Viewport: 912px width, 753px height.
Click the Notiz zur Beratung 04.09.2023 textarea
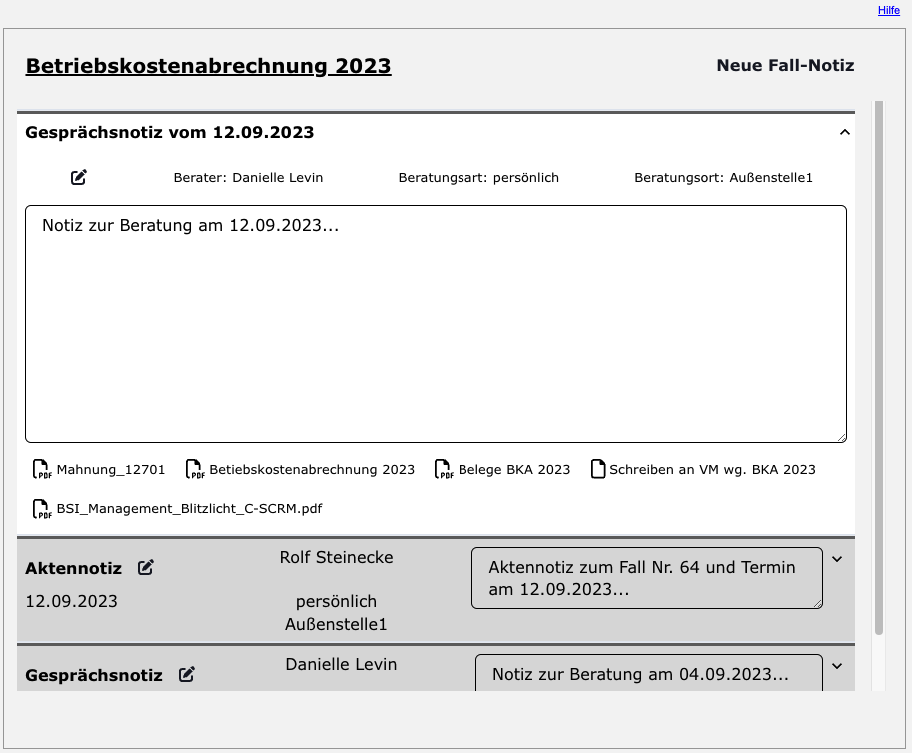pyautogui.click(x=649, y=673)
